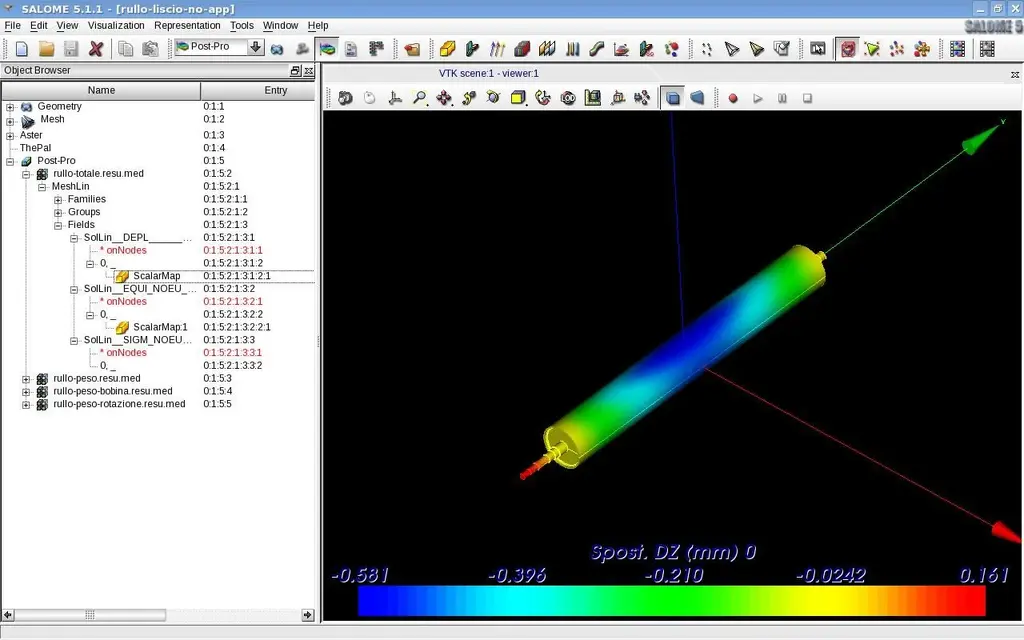Screen dimensions: 1024x640
Task: Click the Pause recording button
Action: pos(782,98)
